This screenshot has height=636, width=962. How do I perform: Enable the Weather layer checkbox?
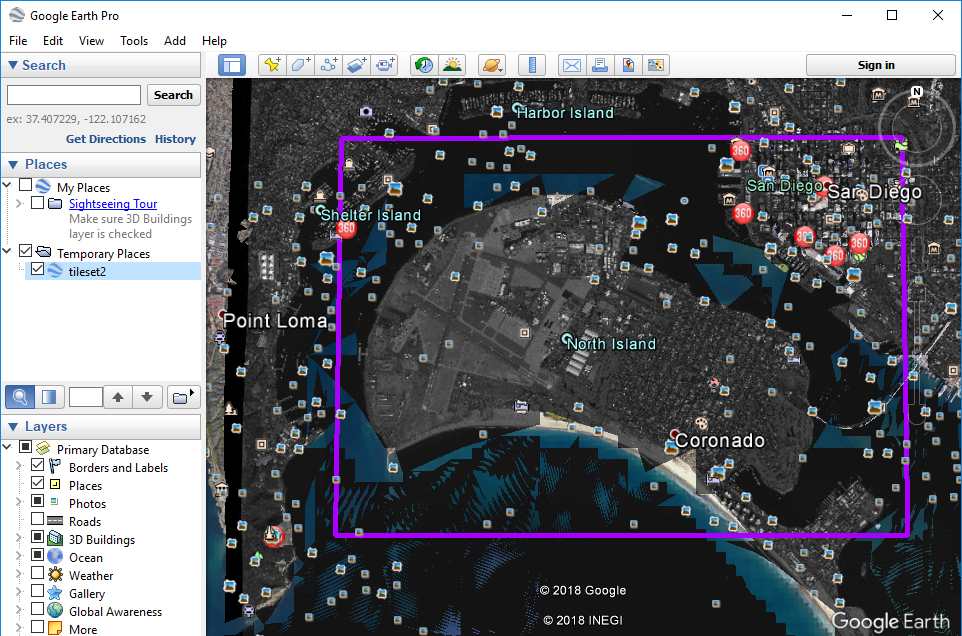pos(37,573)
